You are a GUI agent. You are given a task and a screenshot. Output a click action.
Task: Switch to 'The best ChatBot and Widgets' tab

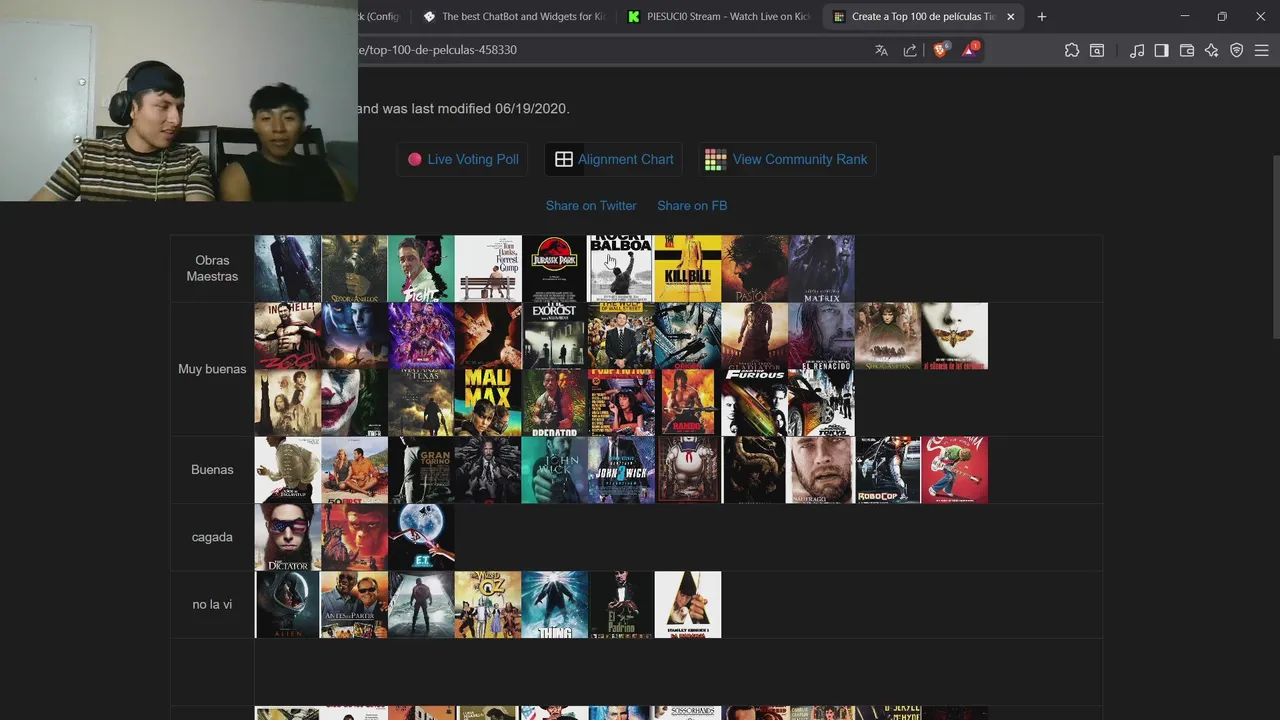[514, 16]
